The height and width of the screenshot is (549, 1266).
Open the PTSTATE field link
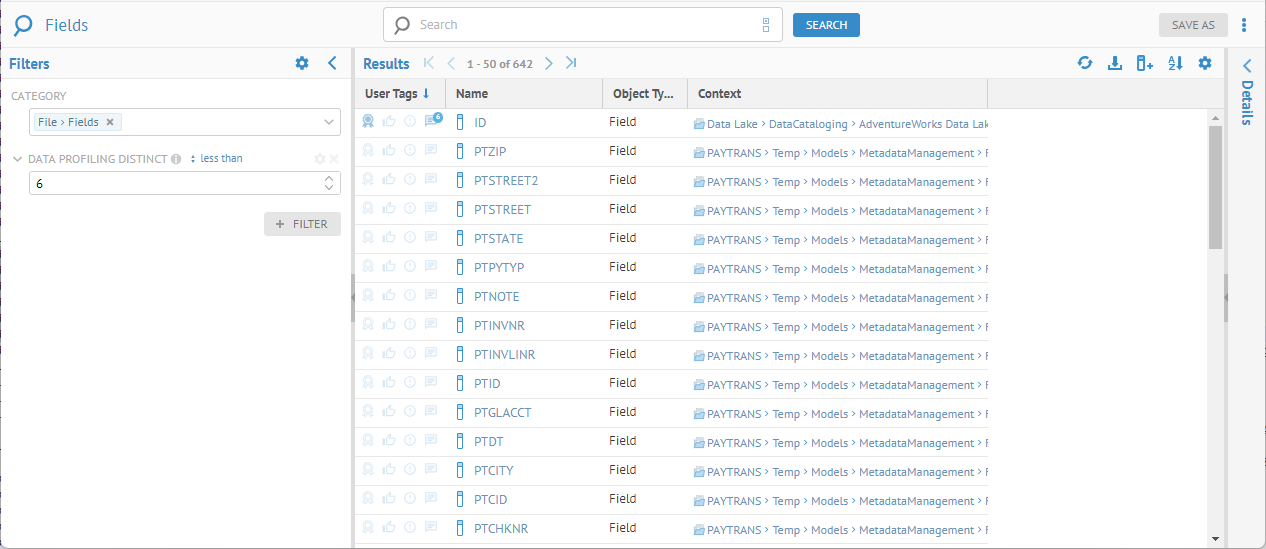498,239
